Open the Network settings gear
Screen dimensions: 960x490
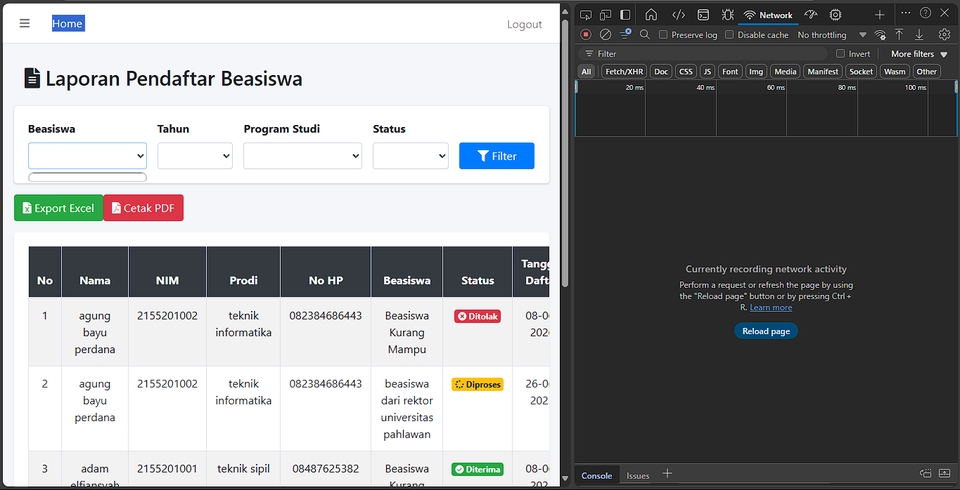pos(943,34)
